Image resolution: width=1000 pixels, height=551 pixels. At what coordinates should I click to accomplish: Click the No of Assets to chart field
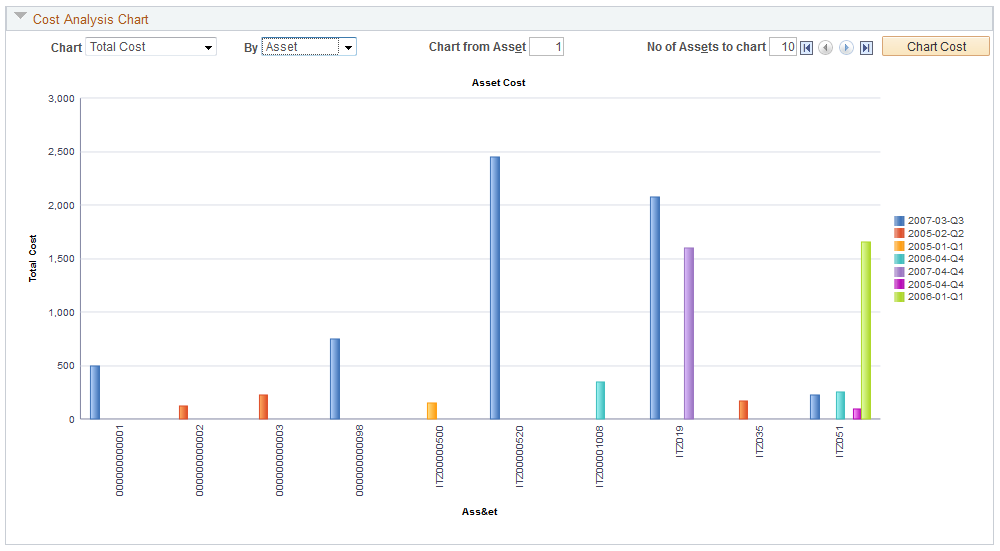pos(783,47)
